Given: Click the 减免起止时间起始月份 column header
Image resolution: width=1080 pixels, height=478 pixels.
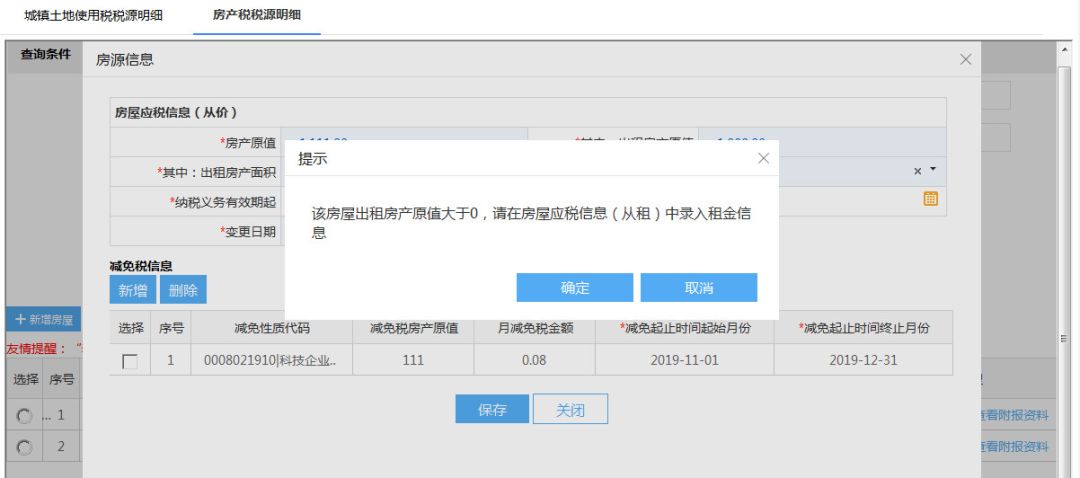Looking at the screenshot, I should [685, 328].
